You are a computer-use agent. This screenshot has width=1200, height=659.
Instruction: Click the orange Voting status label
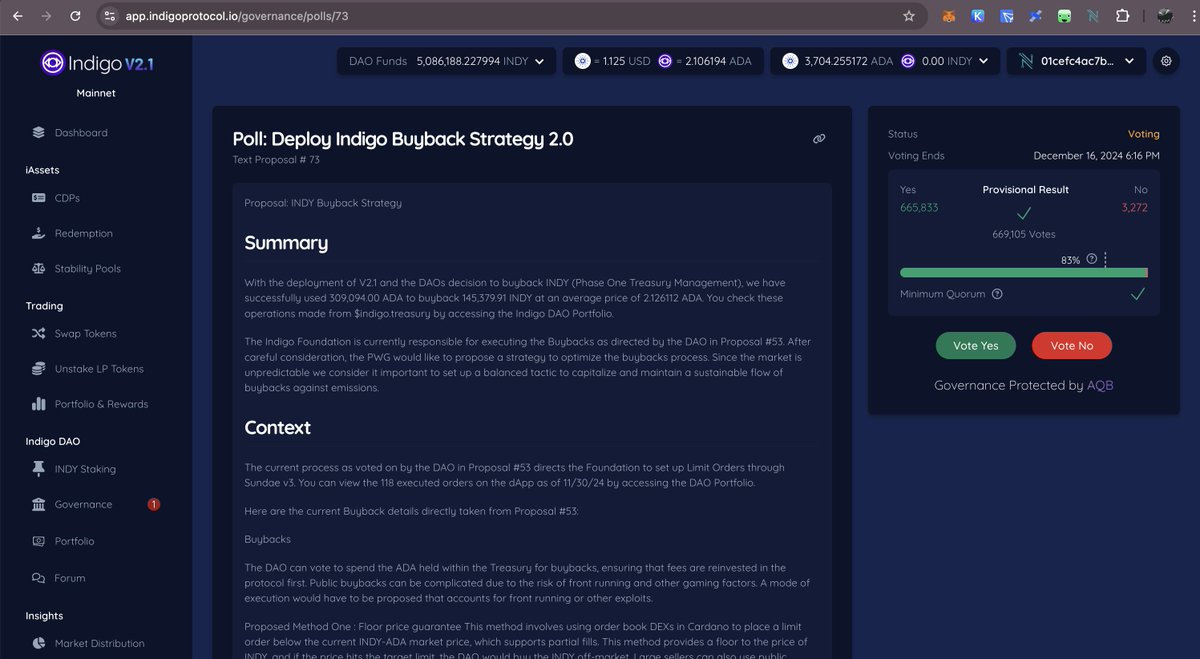[1143, 133]
